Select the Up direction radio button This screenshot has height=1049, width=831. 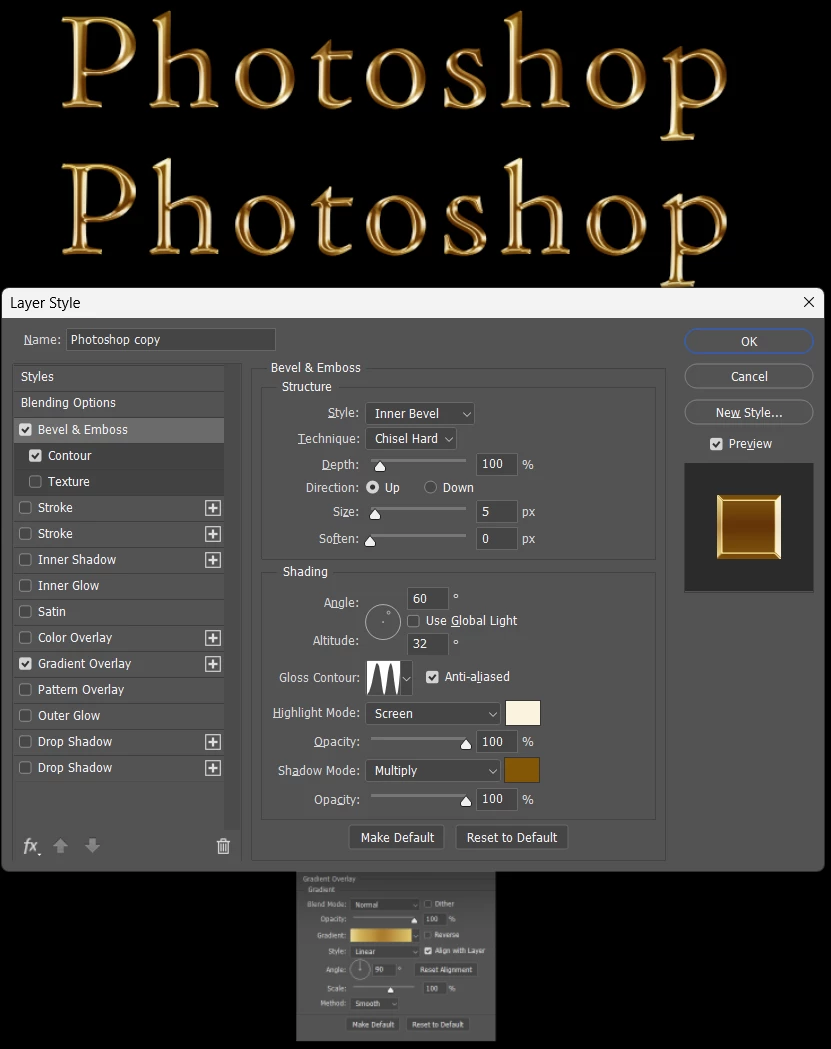coord(373,488)
